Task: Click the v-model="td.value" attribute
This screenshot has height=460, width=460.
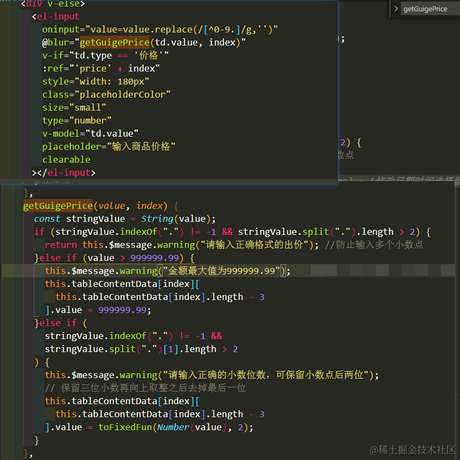Action: coord(90,133)
